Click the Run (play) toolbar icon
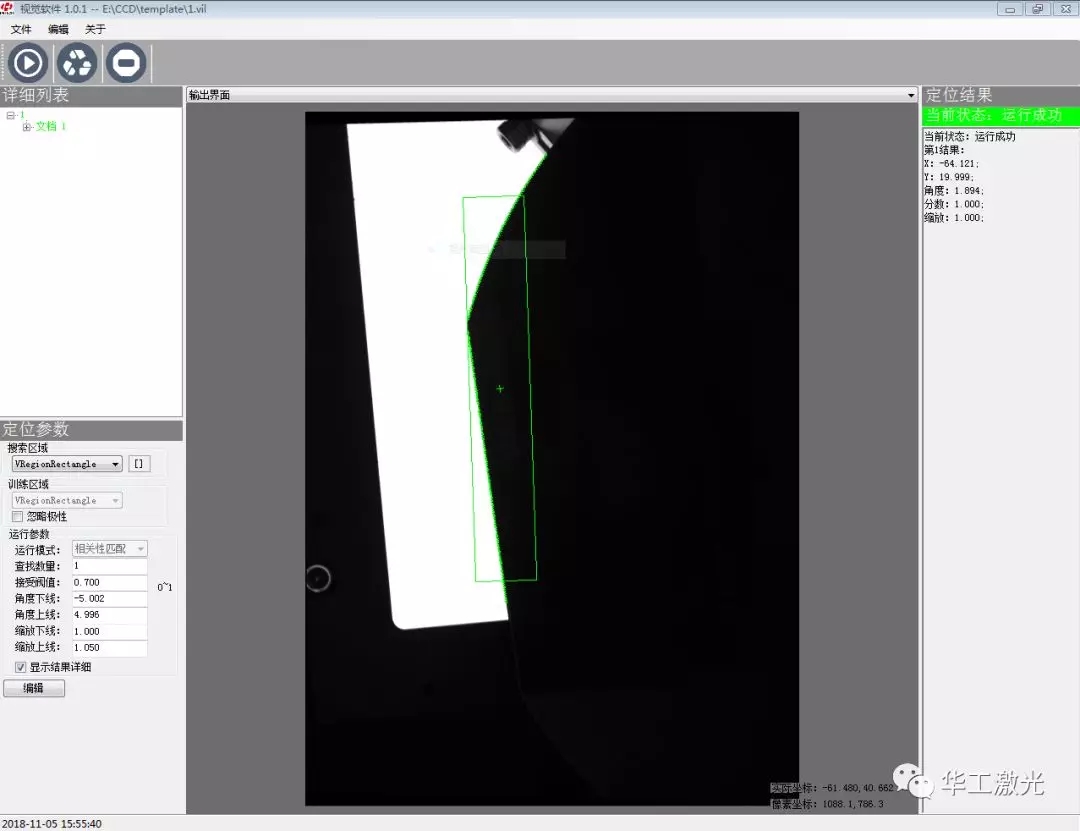Screen dimensions: 1080x831 tap(28, 63)
